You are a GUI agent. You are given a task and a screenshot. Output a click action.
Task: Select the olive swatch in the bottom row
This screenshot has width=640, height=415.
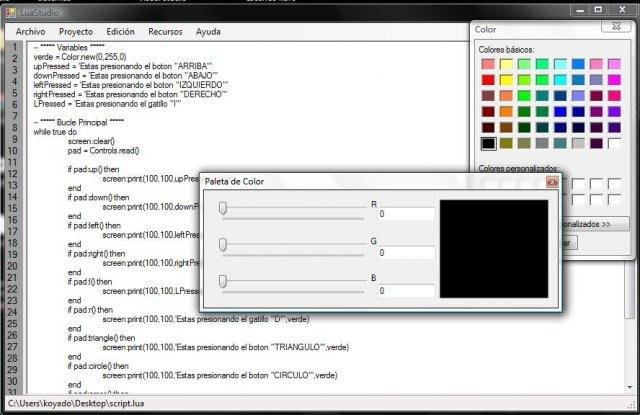click(x=506, y=143)
